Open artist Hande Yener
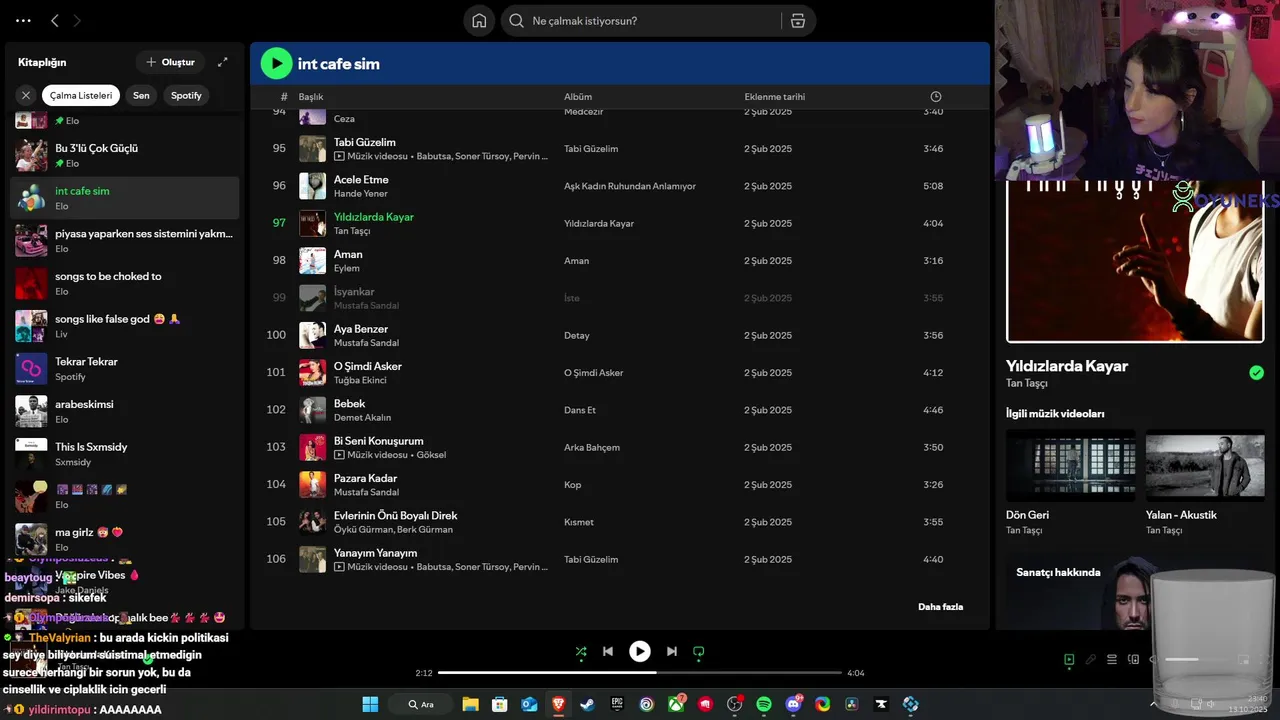 coord(360,194)
